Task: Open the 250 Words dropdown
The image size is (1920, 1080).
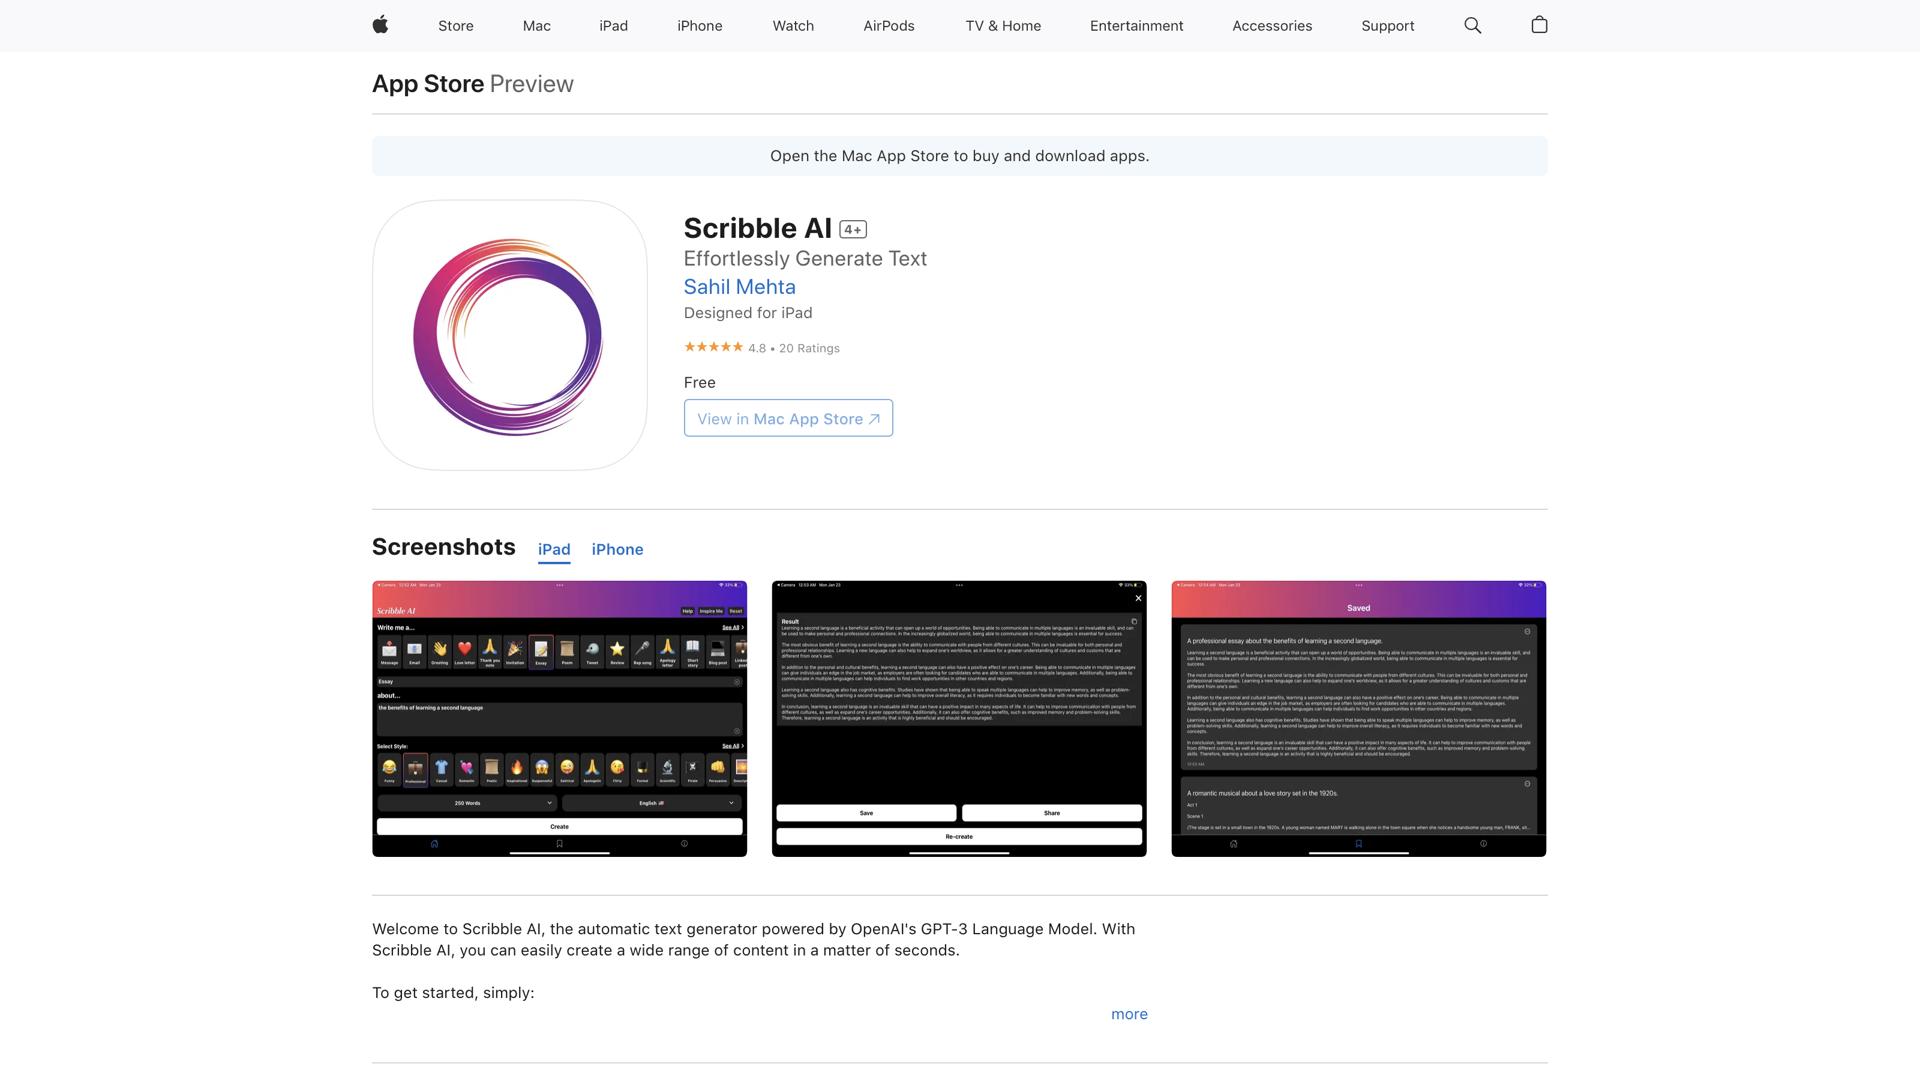Action: click(x=466, y=803)
